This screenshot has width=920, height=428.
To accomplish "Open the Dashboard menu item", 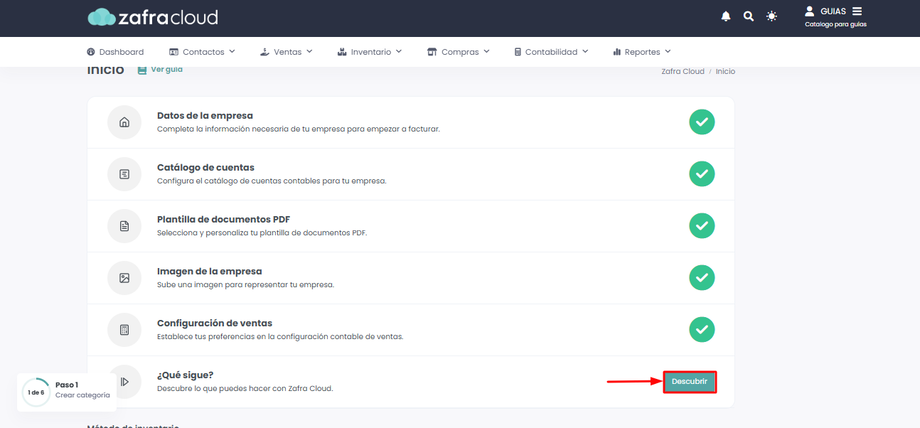I will [x=115, y=52].
